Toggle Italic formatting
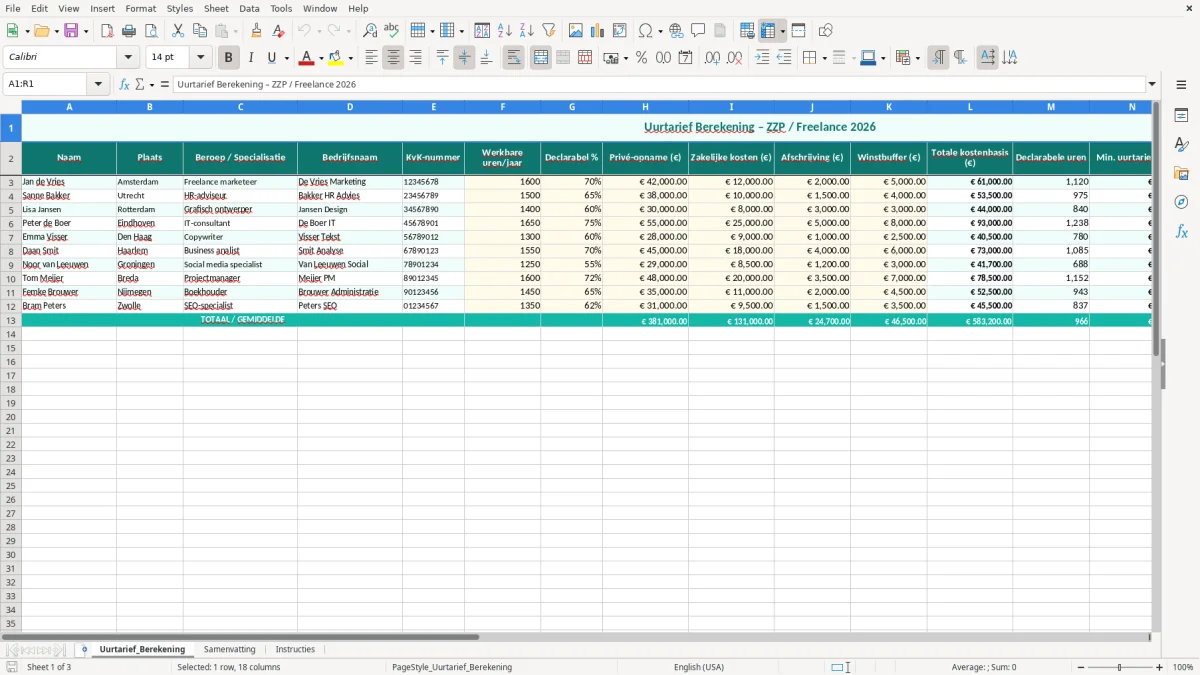The height and width of the screenshot is (675, 1200). 251,58
